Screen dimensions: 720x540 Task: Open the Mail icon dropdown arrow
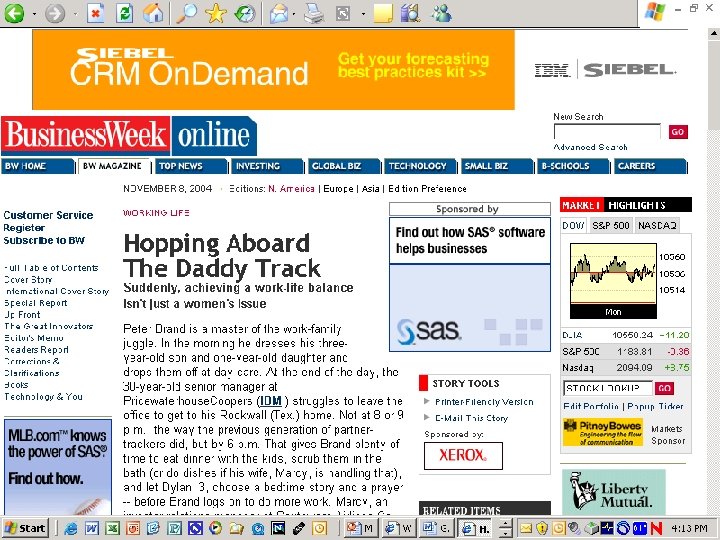(x=294, y=14)
